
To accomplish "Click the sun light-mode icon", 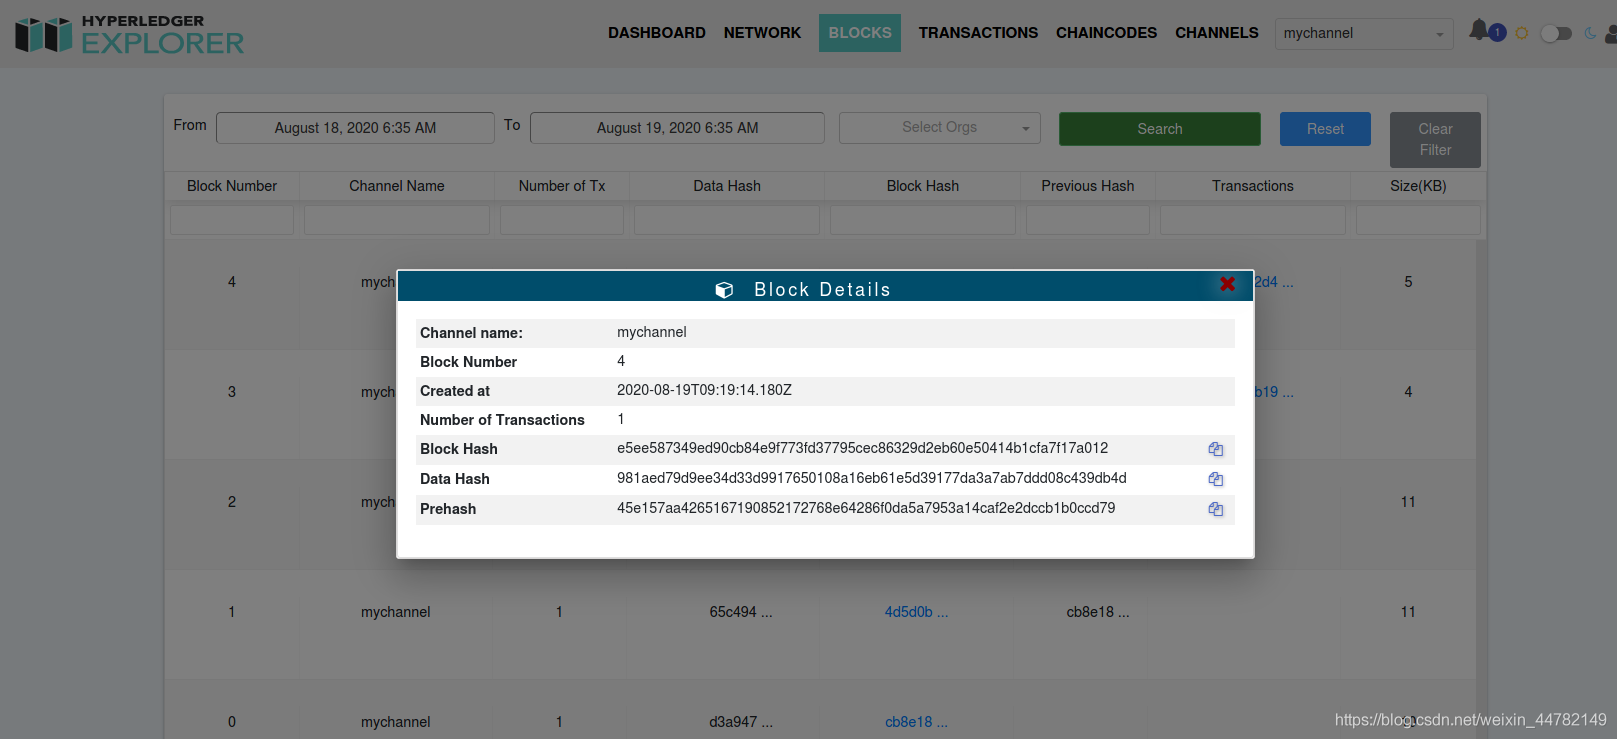I will (1522, 33).
